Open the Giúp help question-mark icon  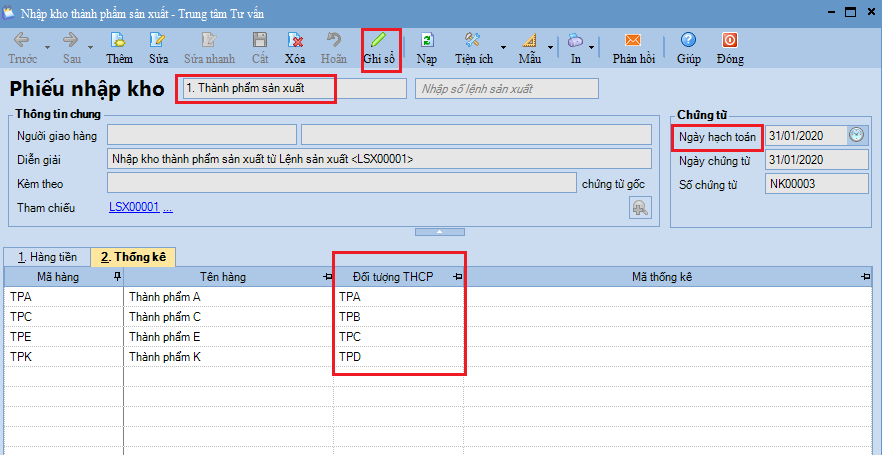688,40
